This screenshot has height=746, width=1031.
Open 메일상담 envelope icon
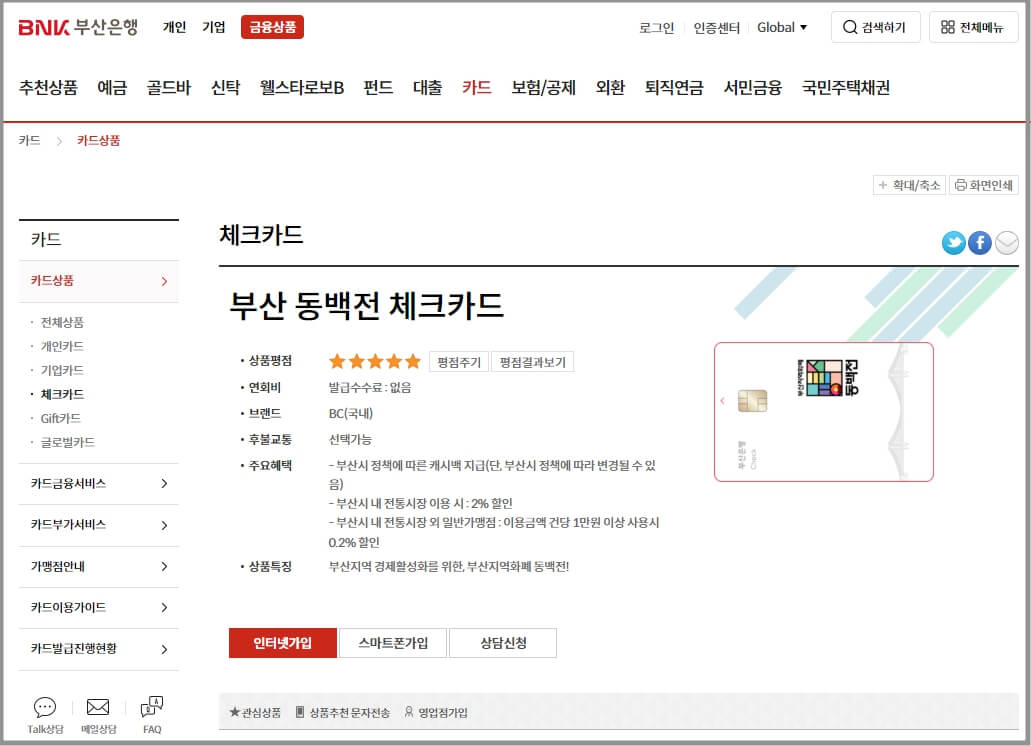[x=98, y=707]
